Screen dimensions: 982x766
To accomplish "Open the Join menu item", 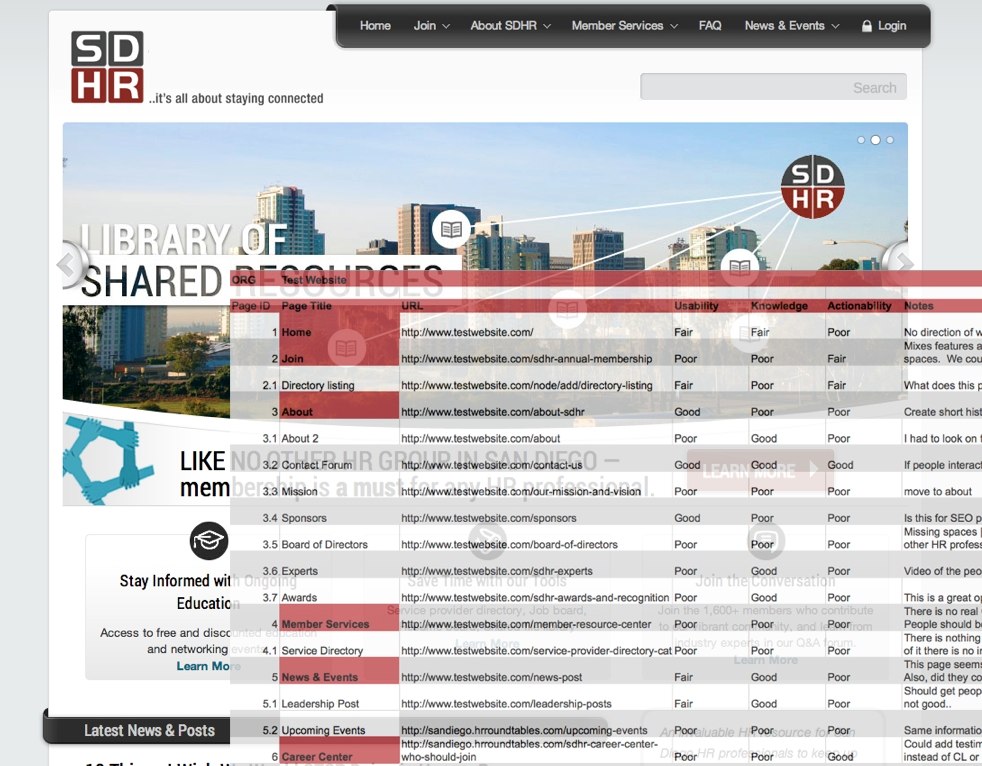I will [x=425, y=26].
